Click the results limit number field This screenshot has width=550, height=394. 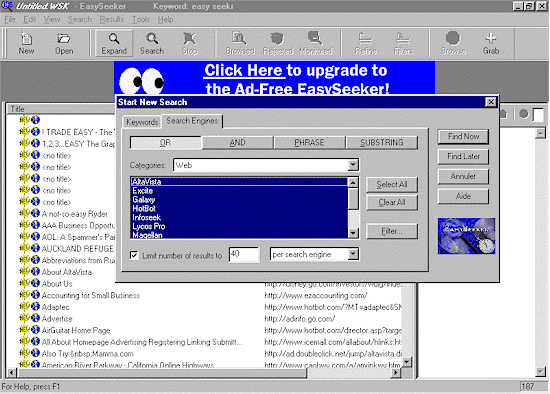[x=244, y=254]
